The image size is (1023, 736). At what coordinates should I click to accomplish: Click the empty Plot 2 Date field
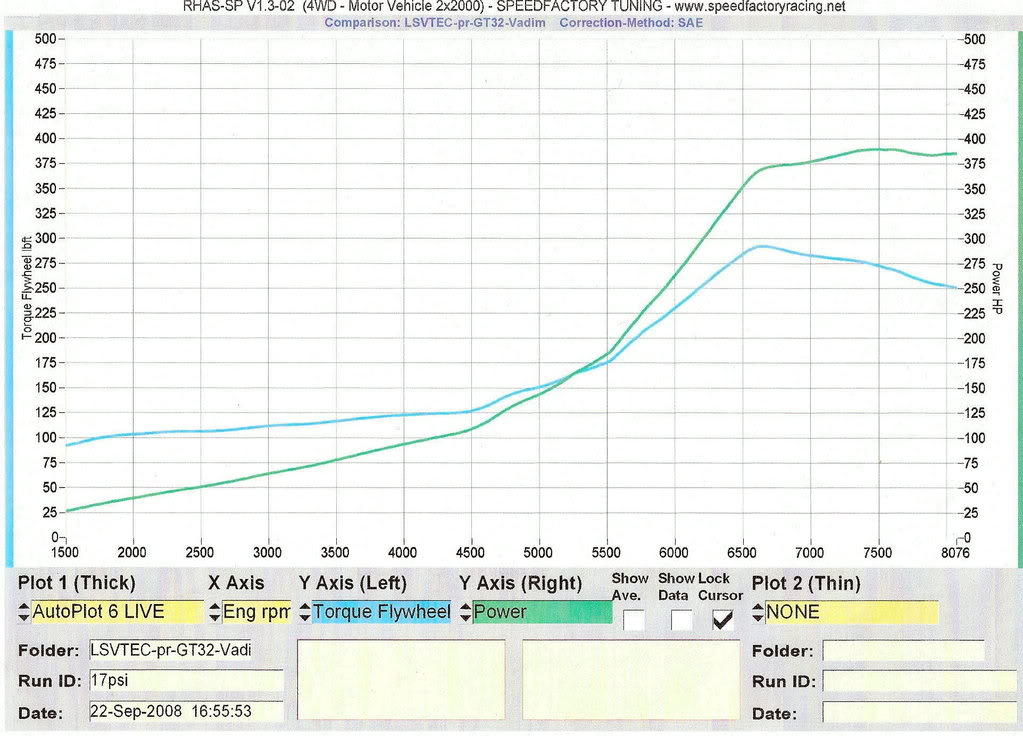pos(920,712)
